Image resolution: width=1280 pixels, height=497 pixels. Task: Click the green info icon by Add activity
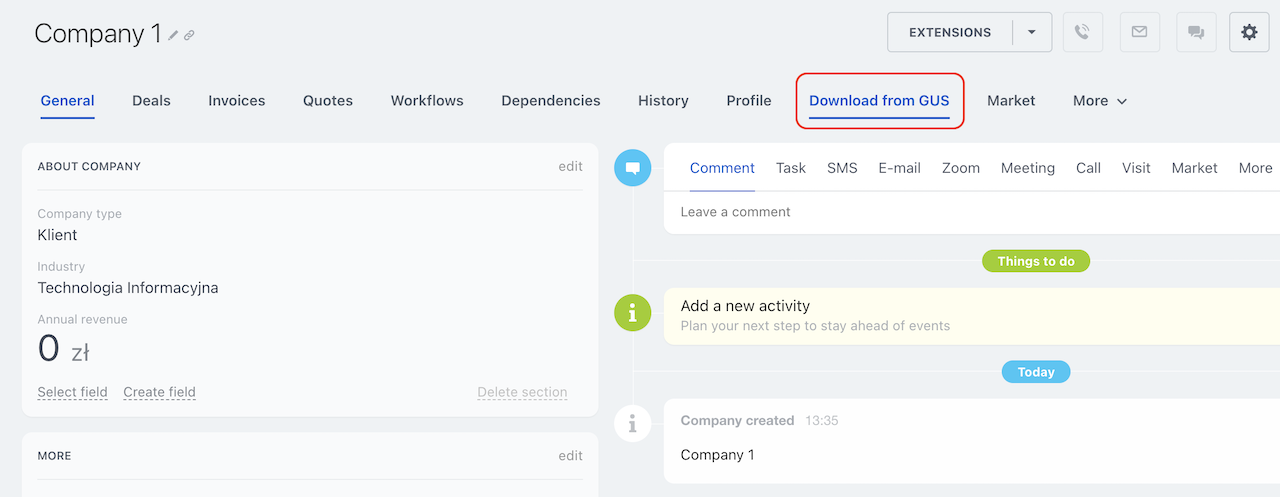point(632,314)
